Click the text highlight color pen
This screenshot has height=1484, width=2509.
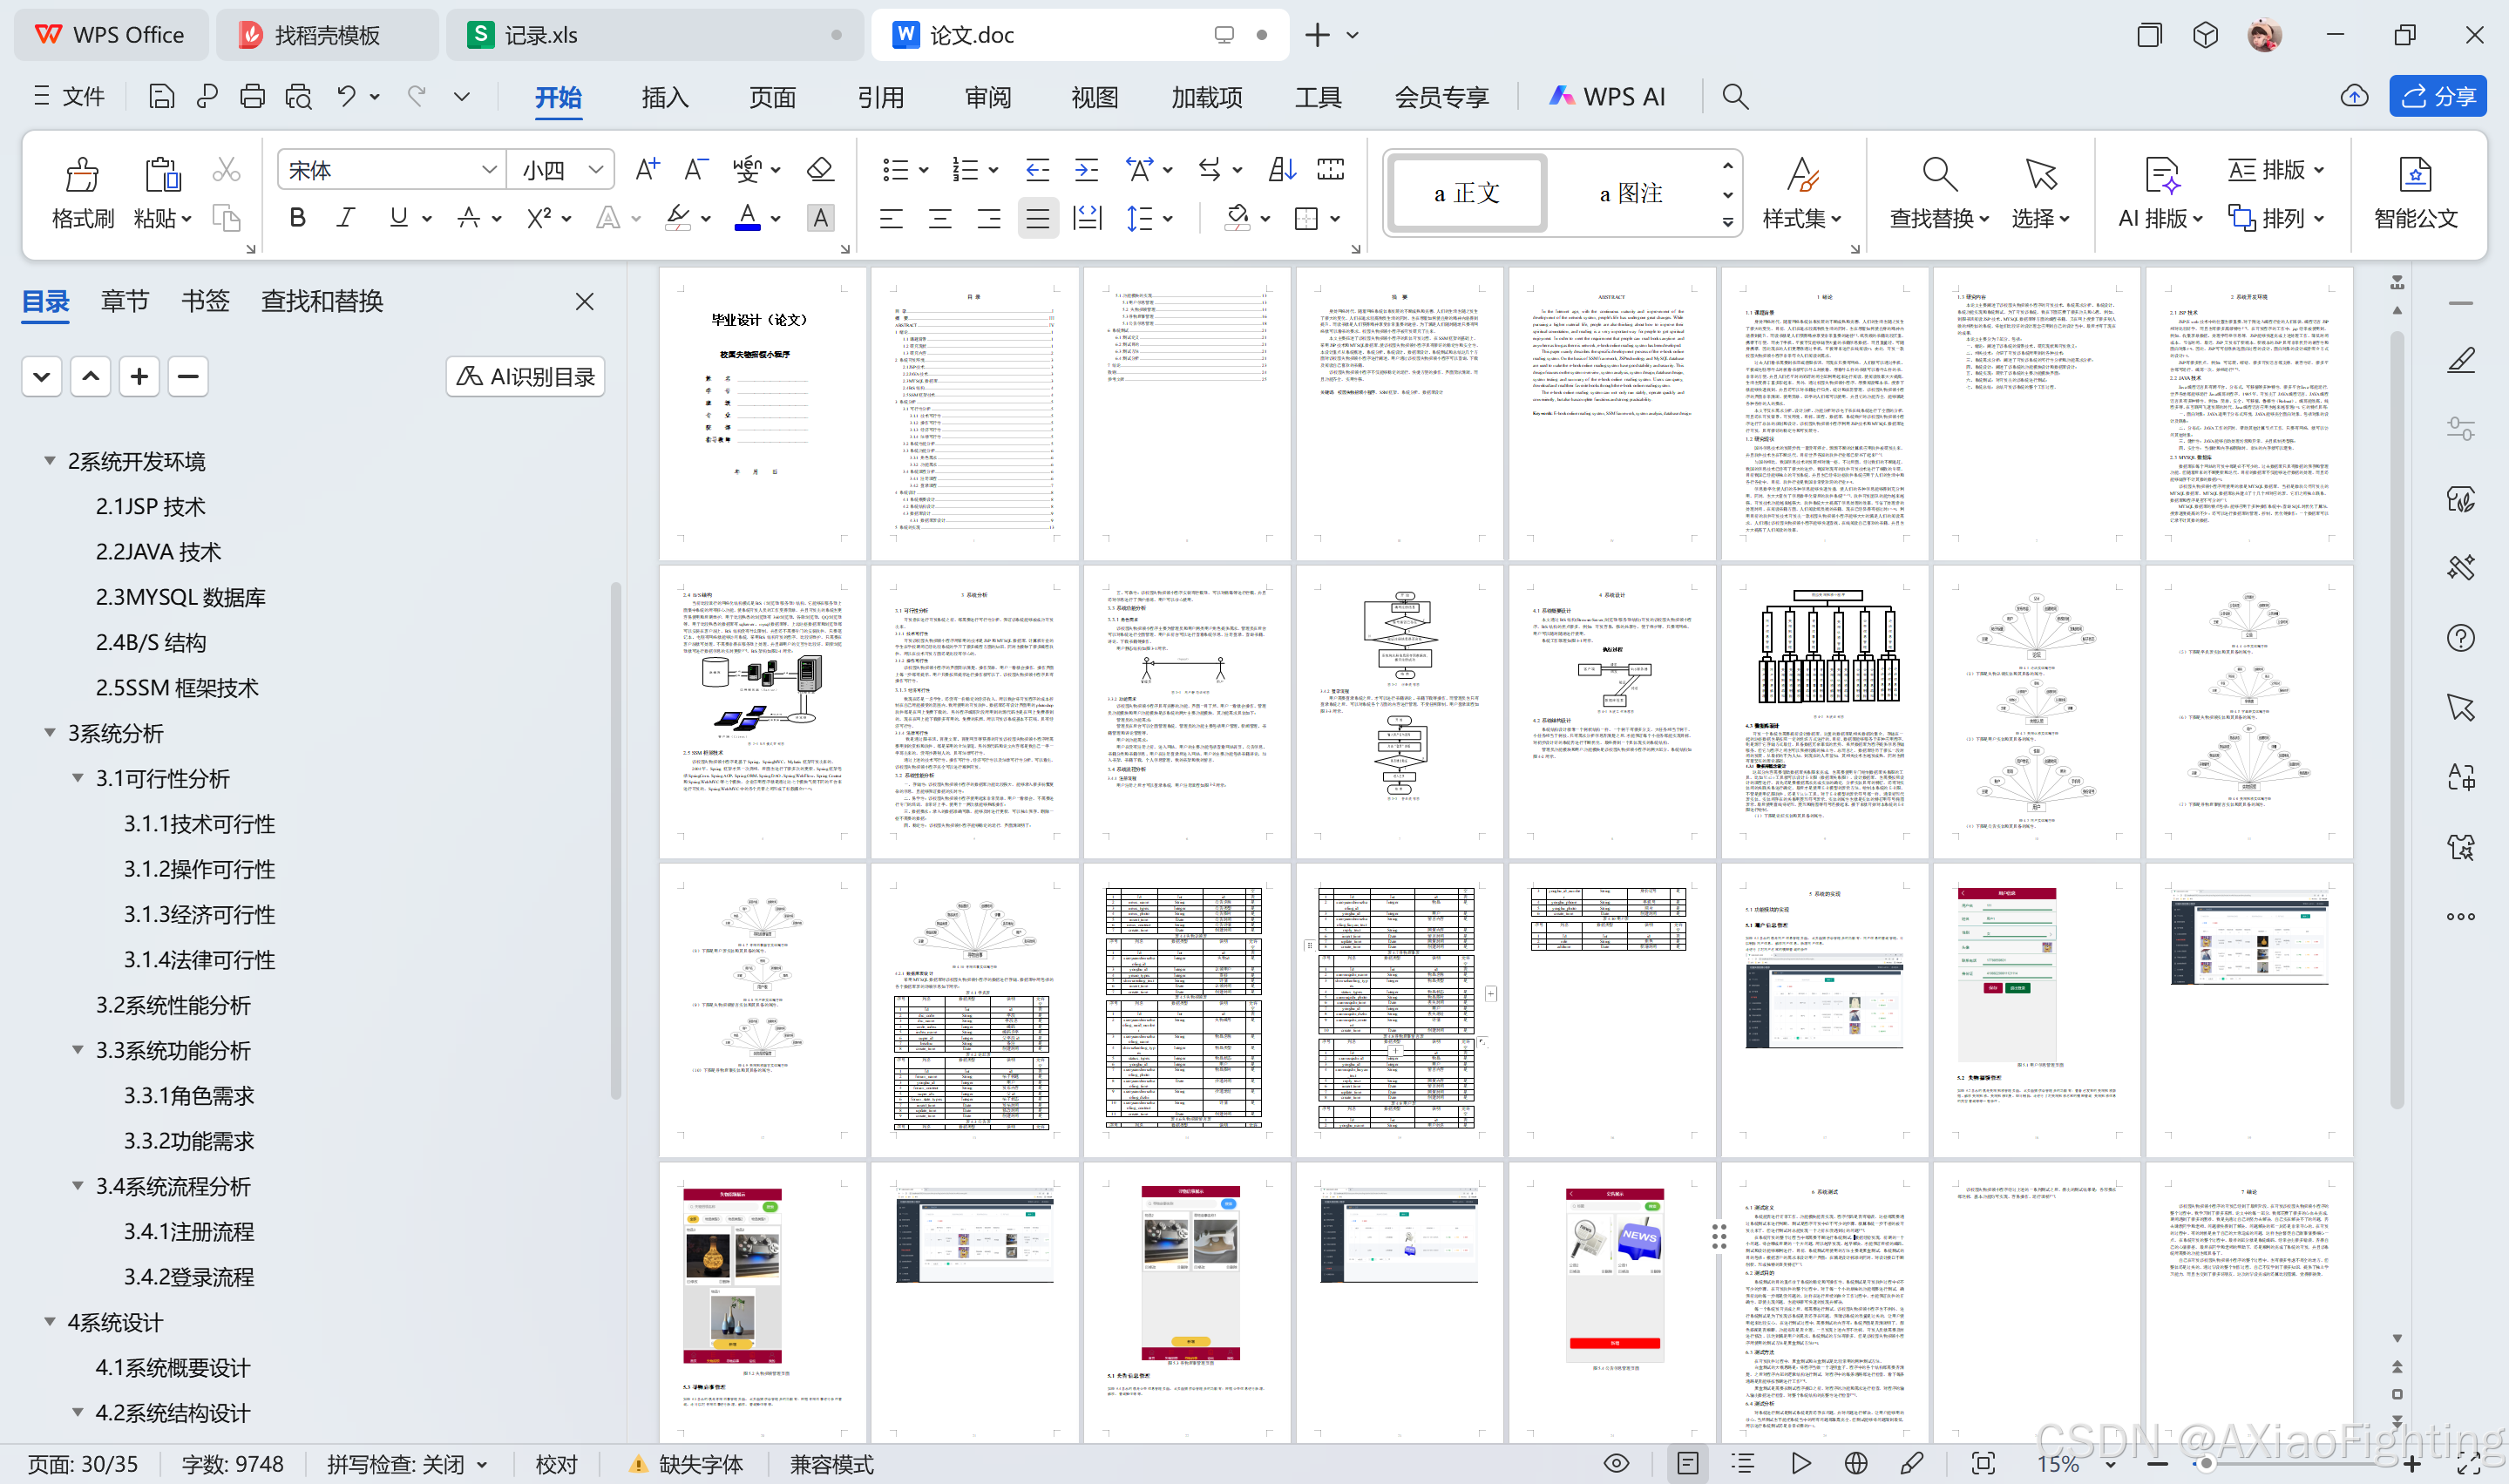[678, 218]
